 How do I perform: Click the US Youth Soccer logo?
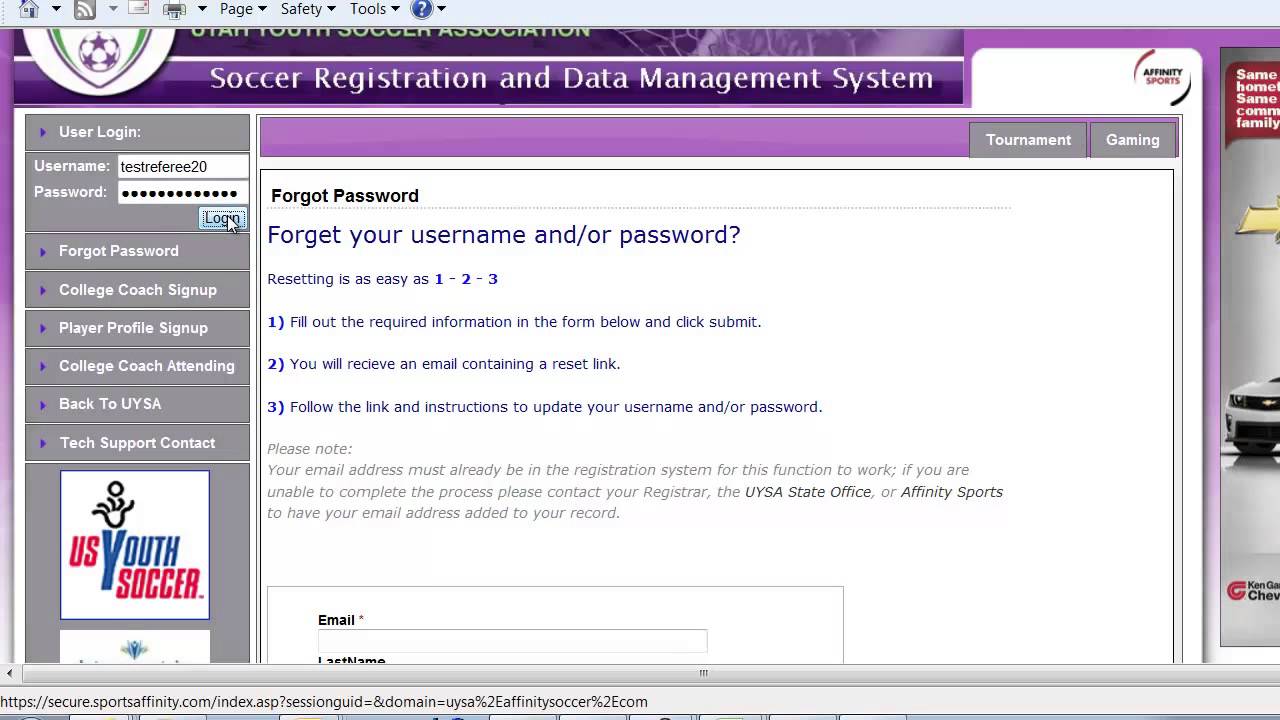click(x=135, y=545)
